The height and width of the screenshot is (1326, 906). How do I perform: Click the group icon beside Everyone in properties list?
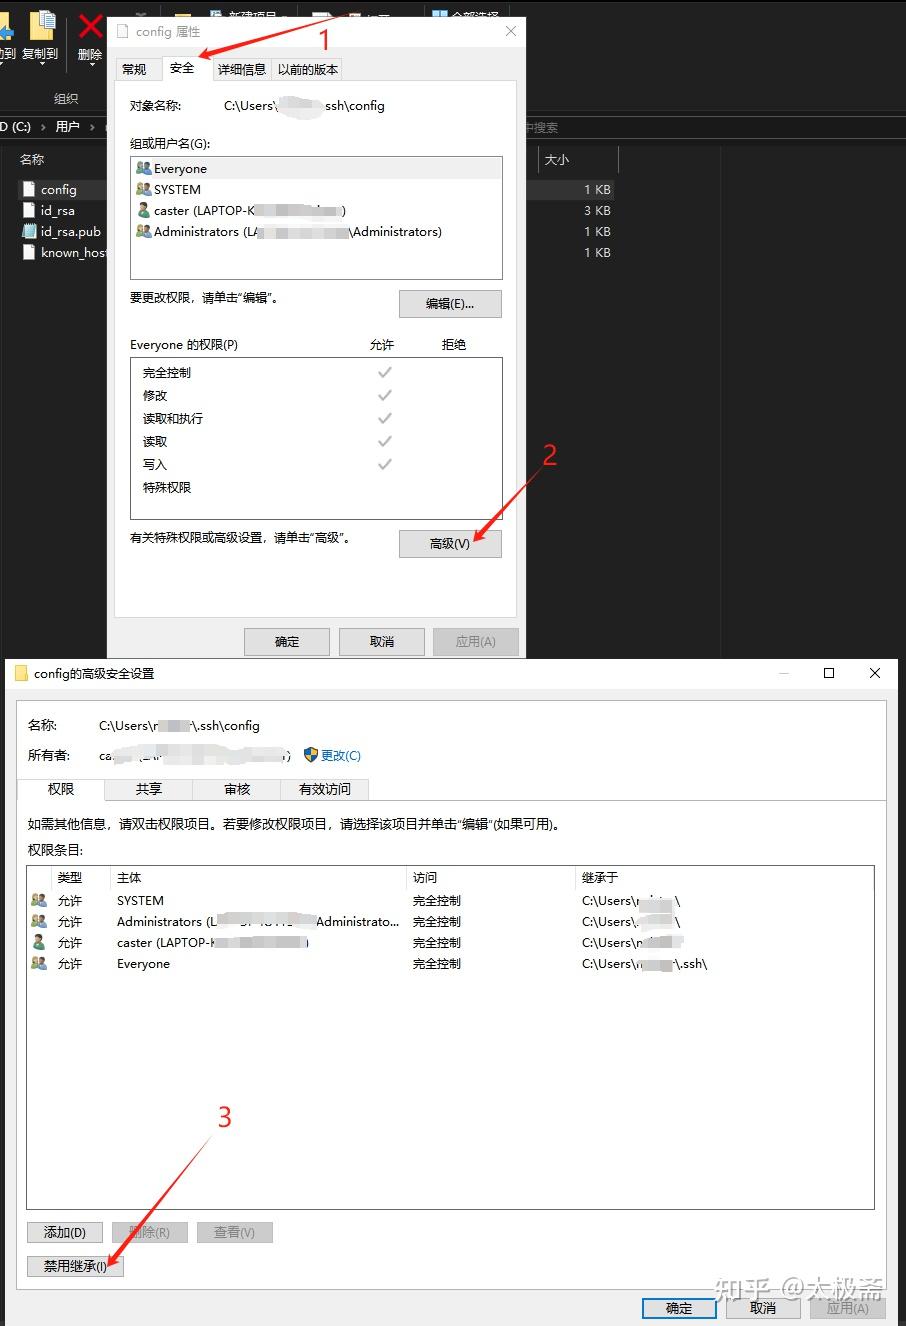(144, 168)
